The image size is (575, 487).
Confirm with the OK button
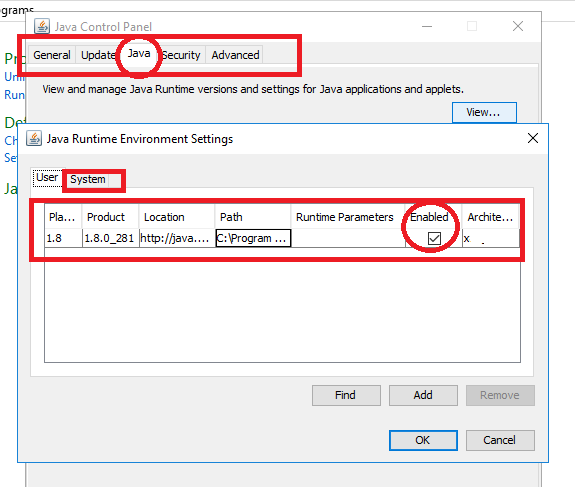point(423,440)
